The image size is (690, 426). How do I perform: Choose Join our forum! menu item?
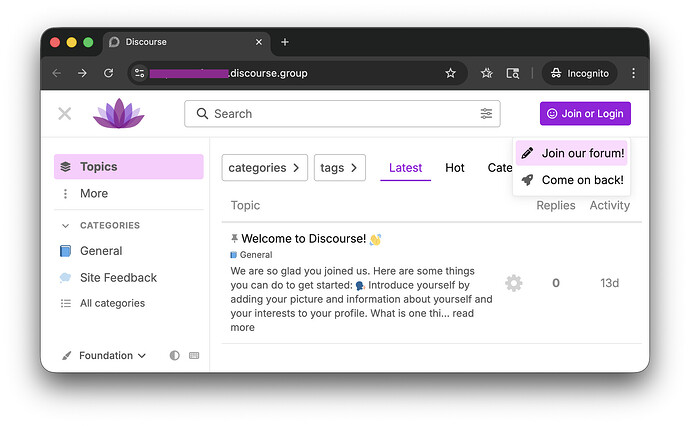tap(572, 153)
